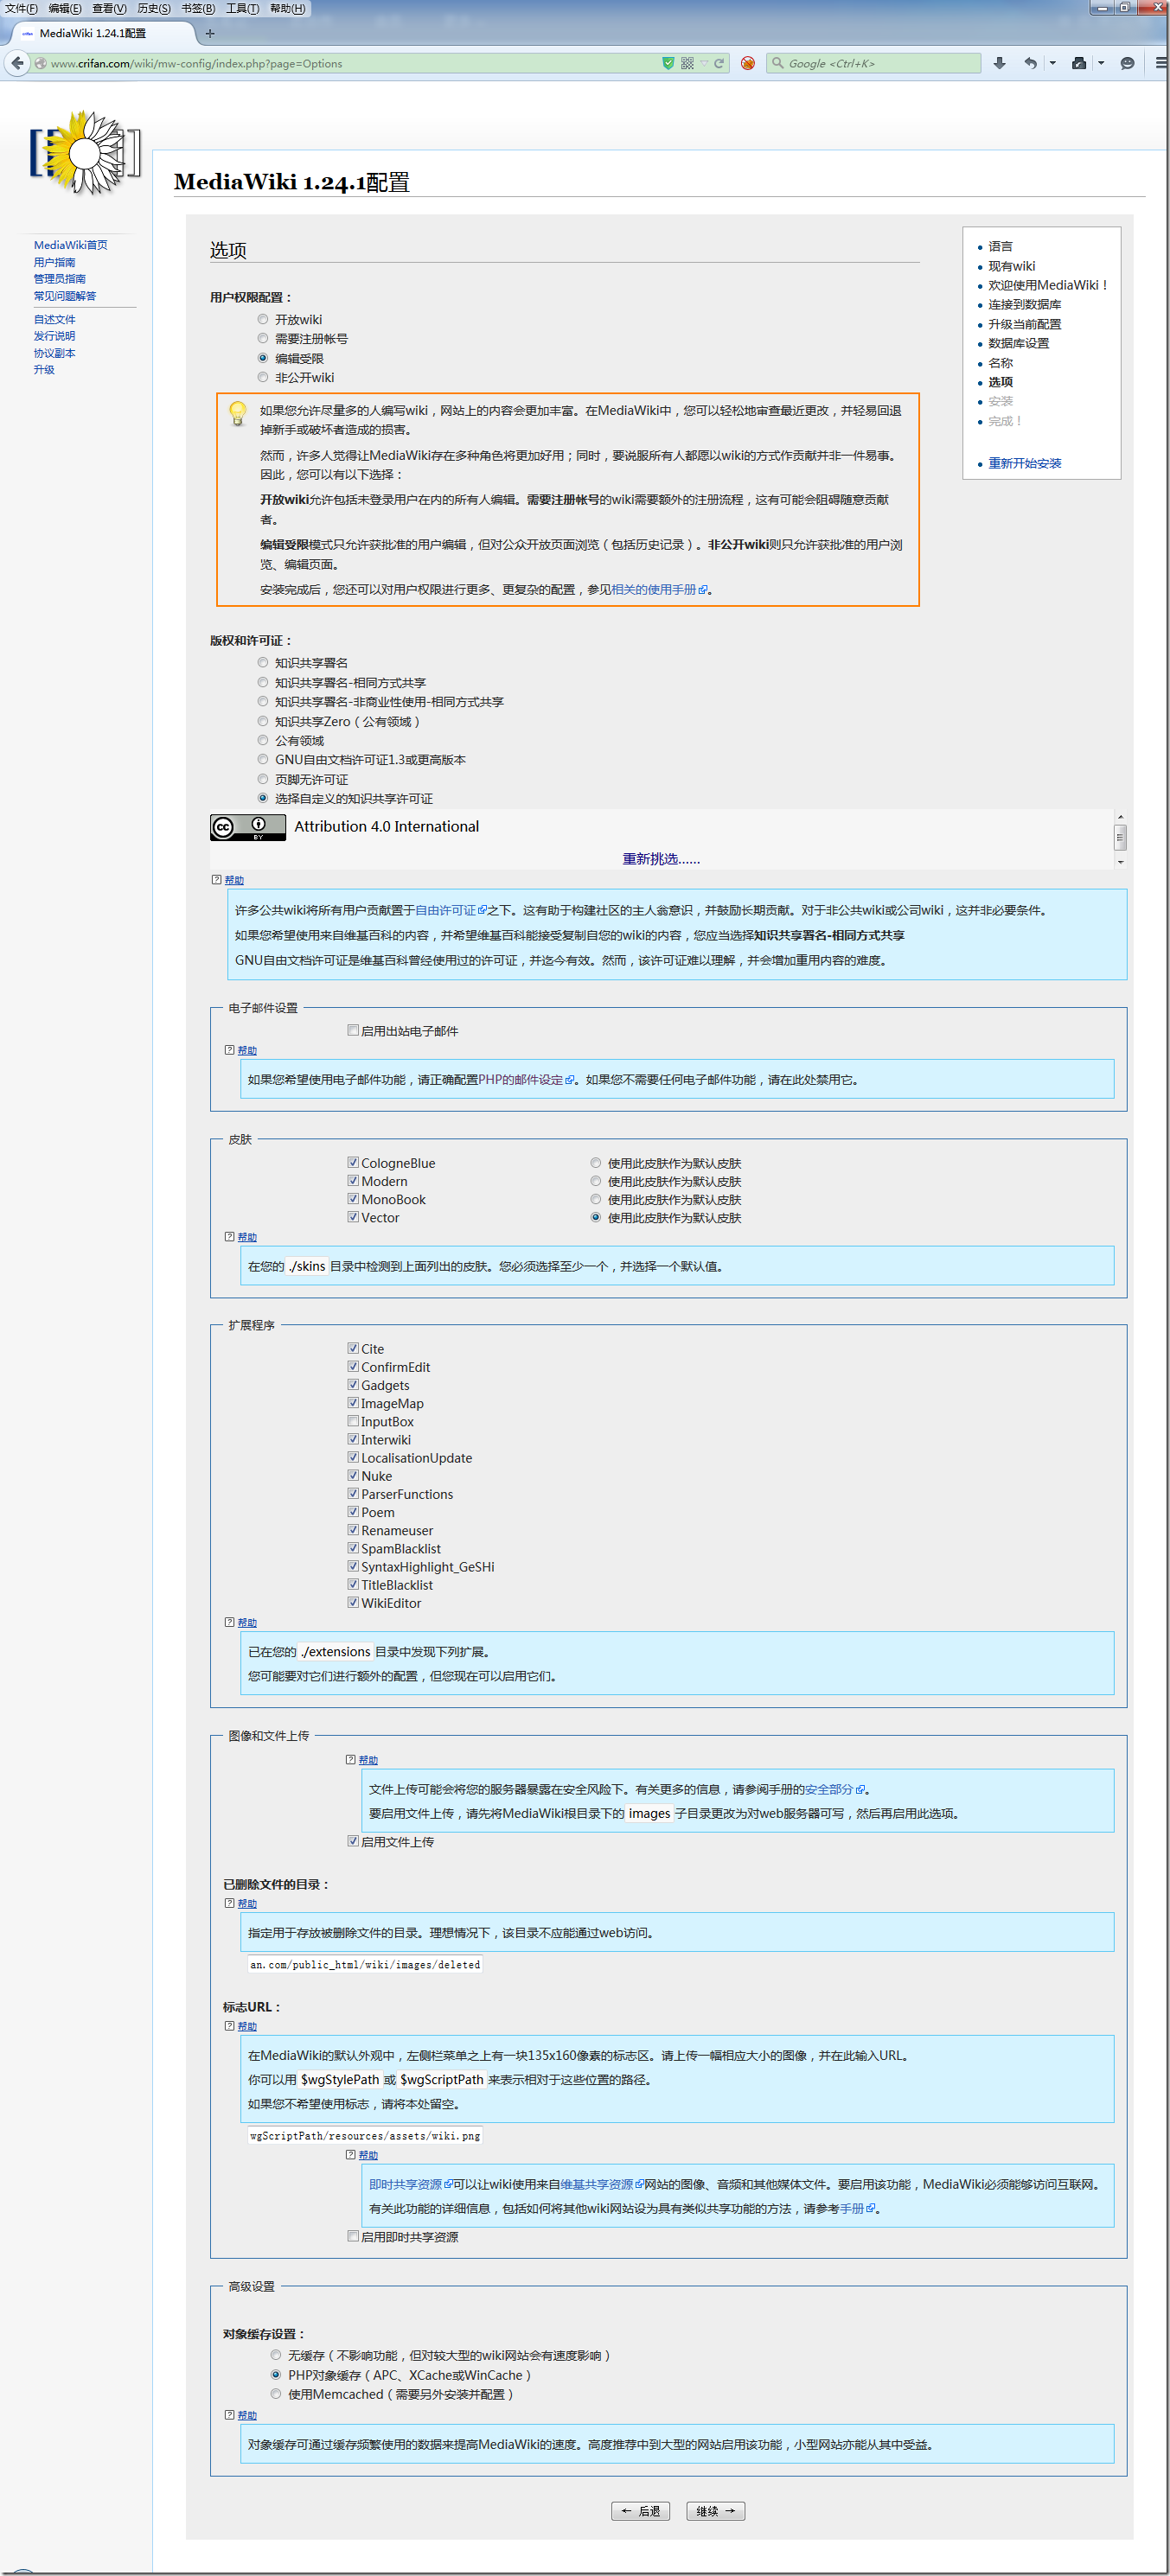1170x2576 pixels.
Task: Open the 工具(T) menu
Action: click(242, 9)
